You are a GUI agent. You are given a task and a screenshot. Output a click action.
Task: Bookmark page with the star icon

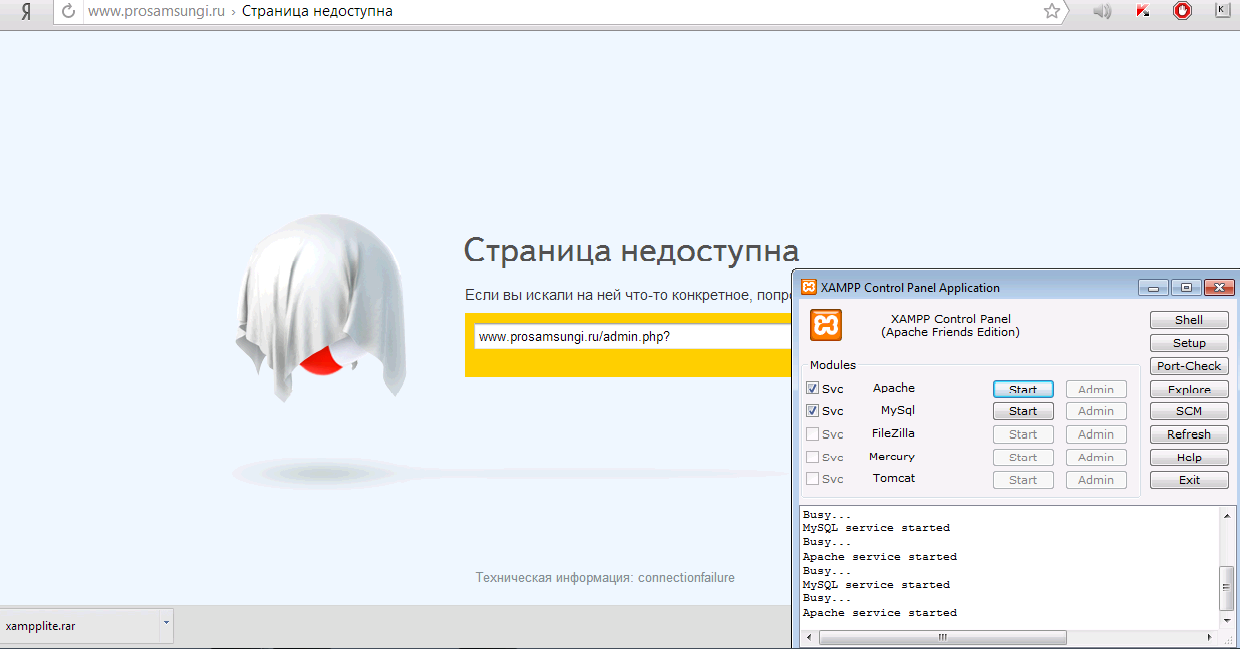(1051, 12)
